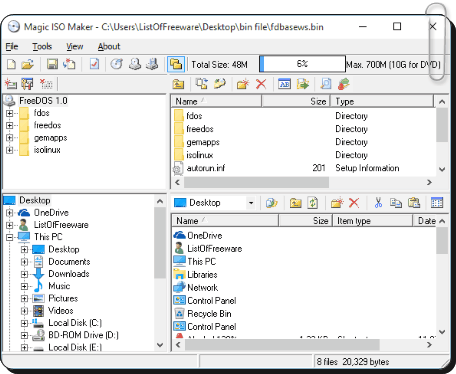Sort the Desktop list by the Date column
This screenshot has width=456, height=374.
tap(425, 221)
